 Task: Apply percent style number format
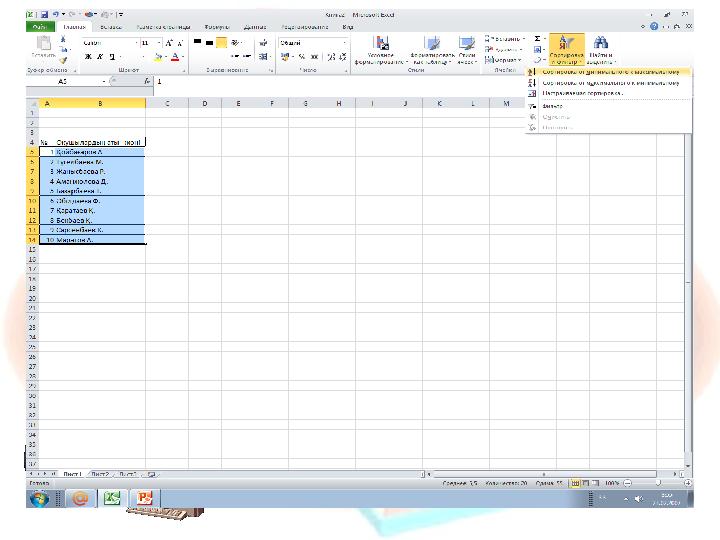(302, 57)
